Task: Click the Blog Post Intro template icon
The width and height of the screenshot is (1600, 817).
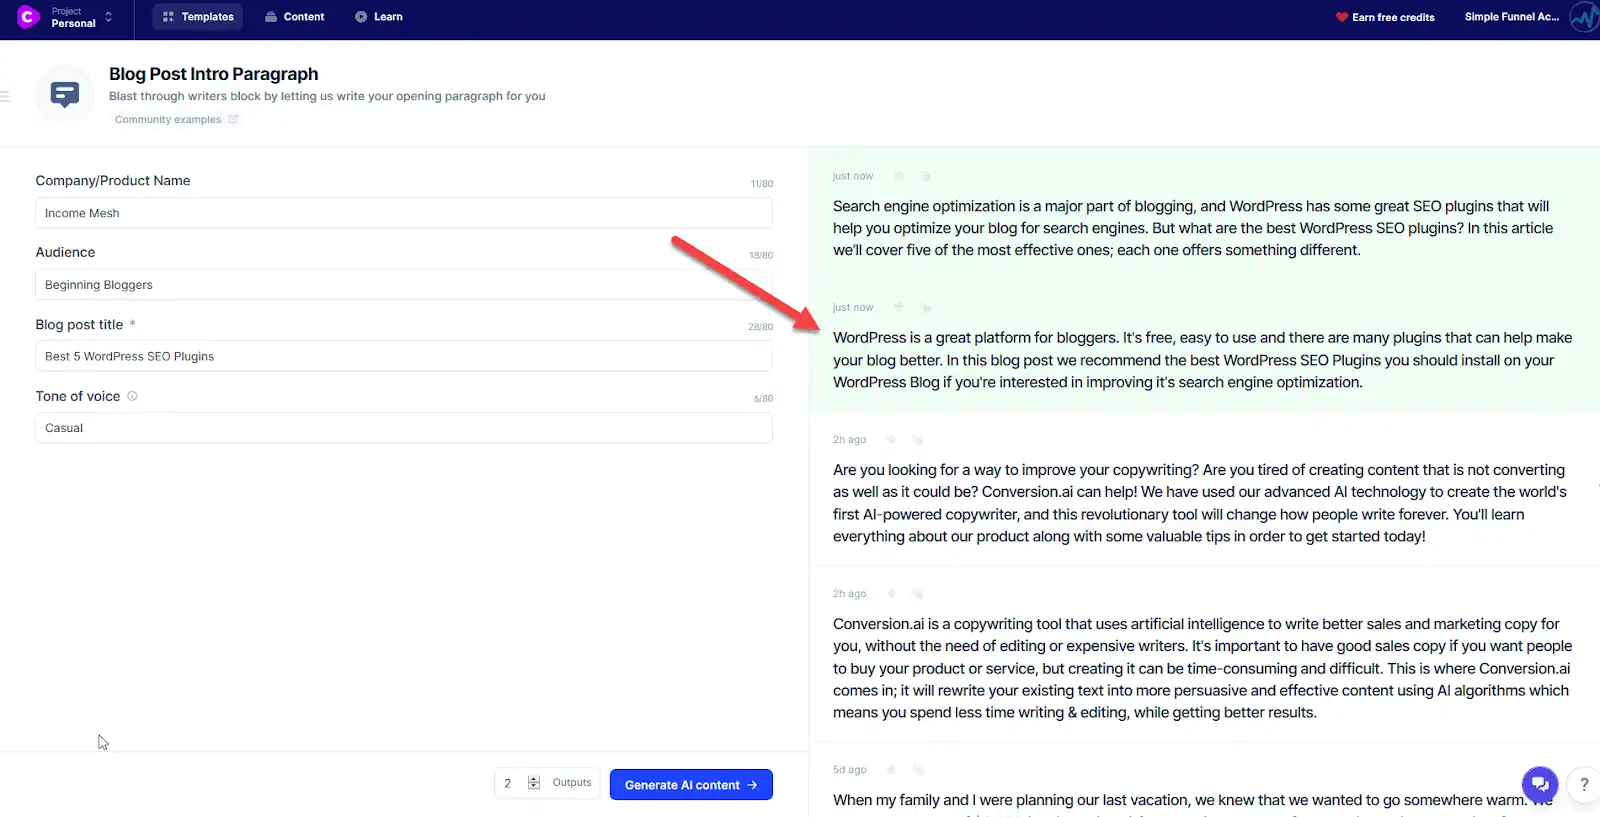Action: [65, 95]
